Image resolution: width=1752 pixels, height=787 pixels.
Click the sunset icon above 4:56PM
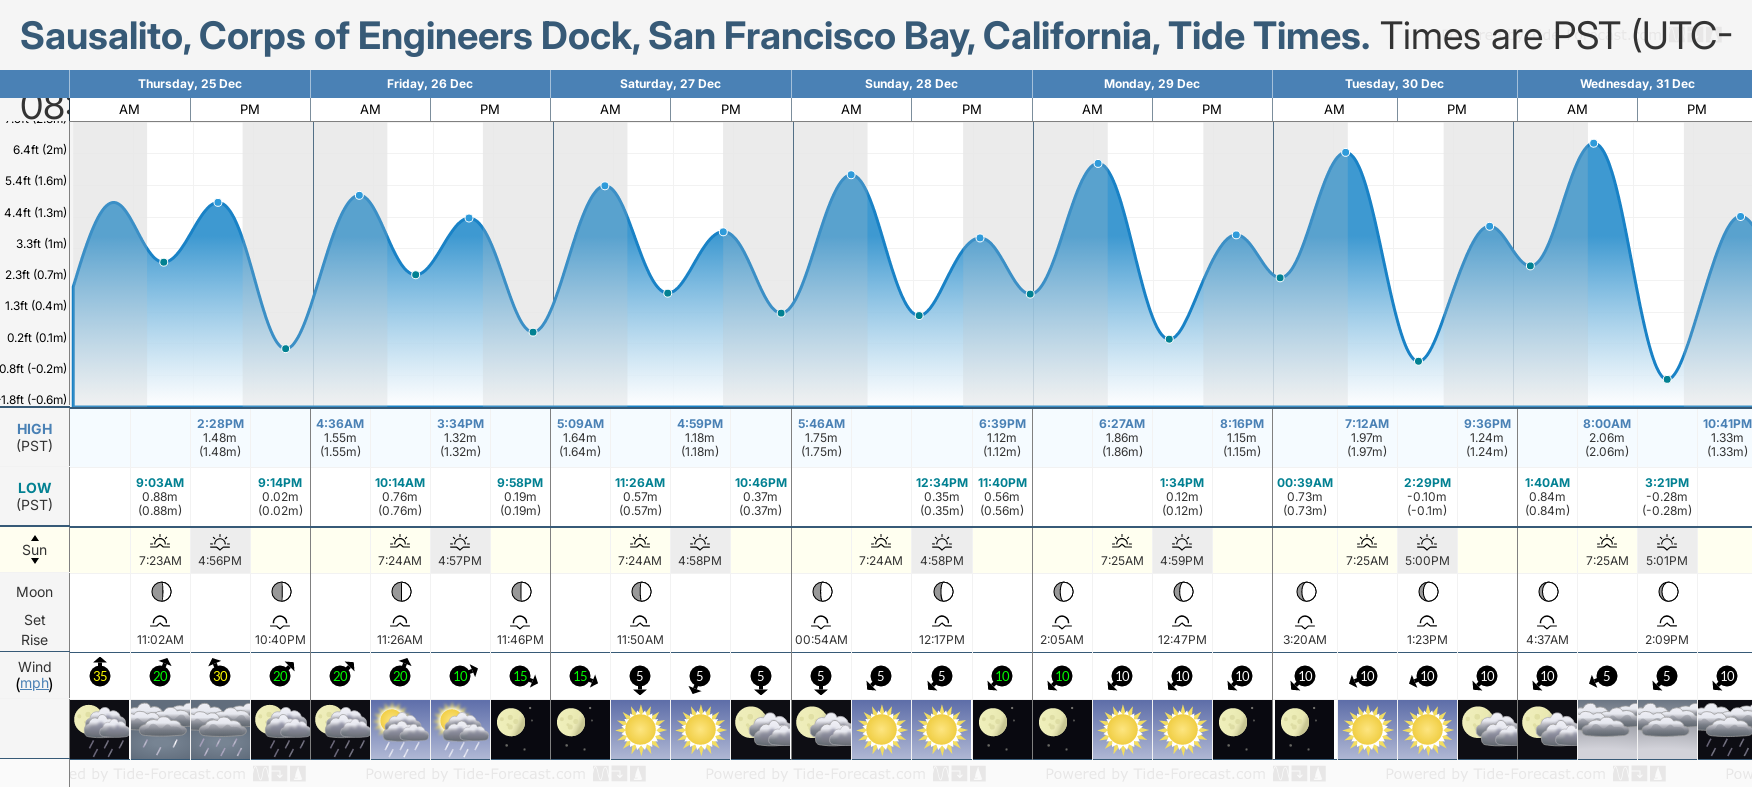(x=220, y=542)
